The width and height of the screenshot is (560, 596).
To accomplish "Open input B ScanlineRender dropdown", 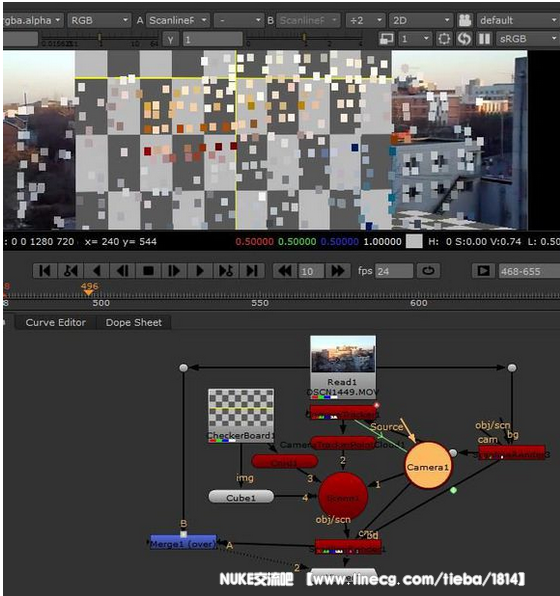I will tap(308, 20).
